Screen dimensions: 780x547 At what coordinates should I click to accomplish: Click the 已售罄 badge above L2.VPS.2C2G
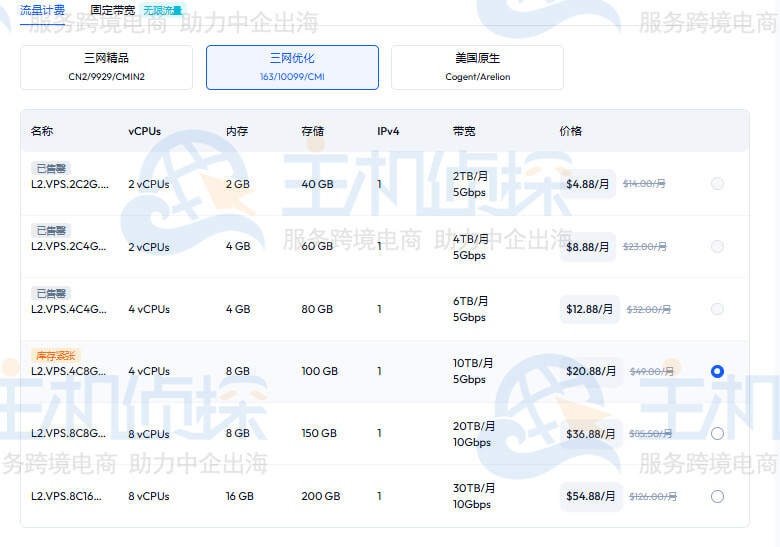point(51,169)
